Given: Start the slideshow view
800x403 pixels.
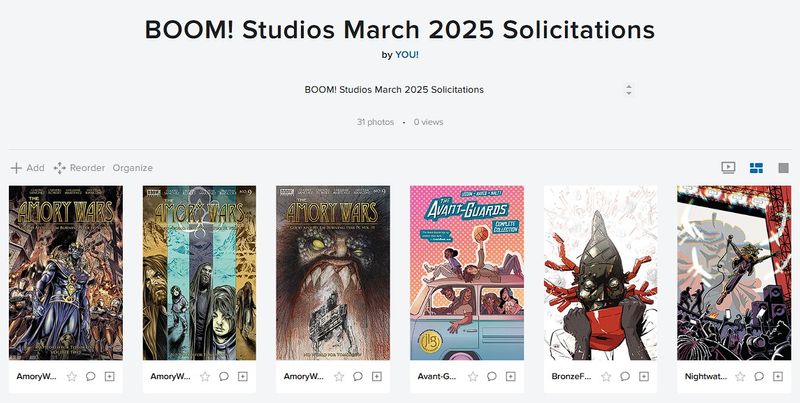Looking at the screenshot, I should (x=729, y=168).
